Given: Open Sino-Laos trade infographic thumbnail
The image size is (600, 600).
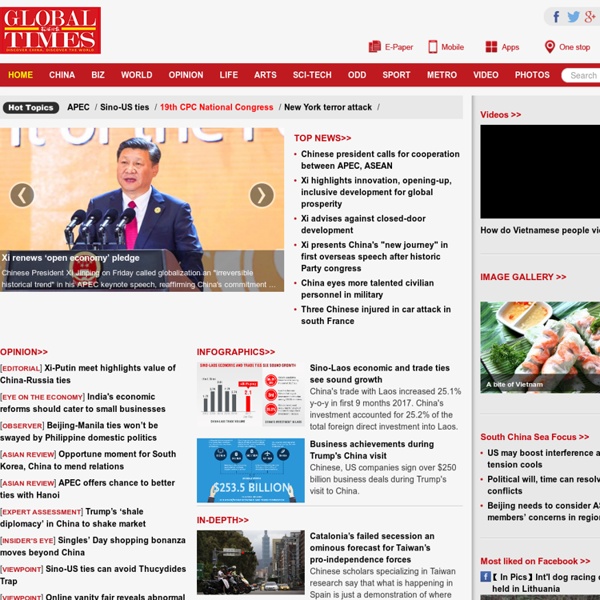Looking at the screenshot, I should pos(251,394).
